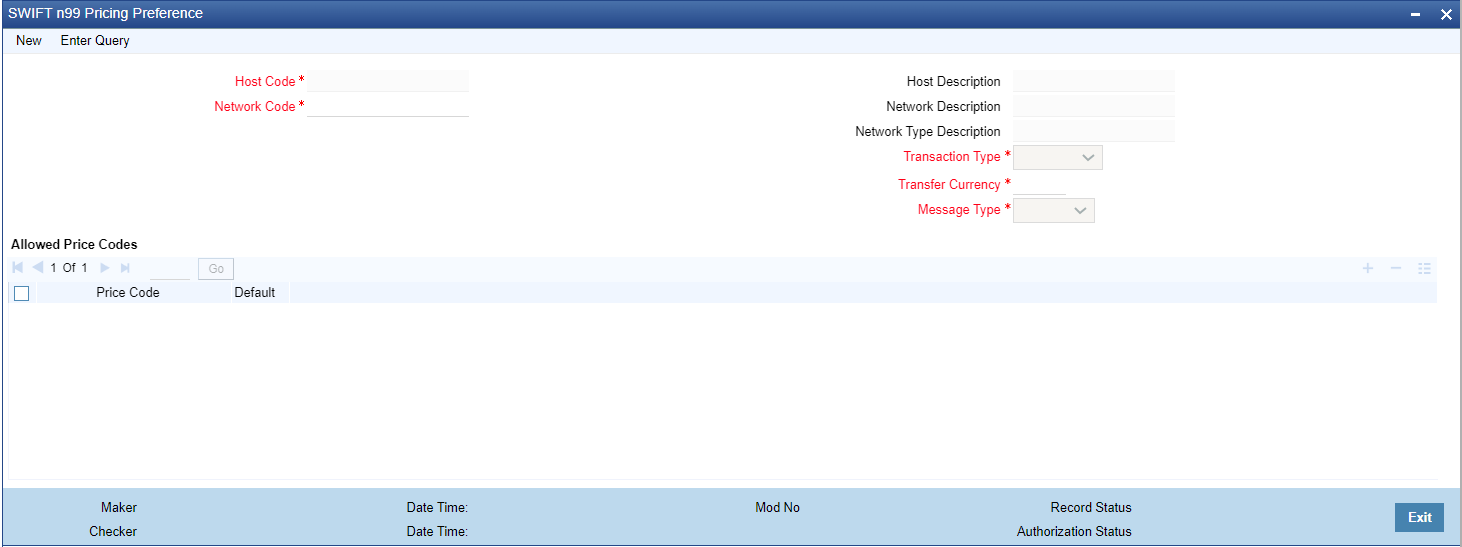Click the Go button
1462x547 pixels.
pos(216,269)
